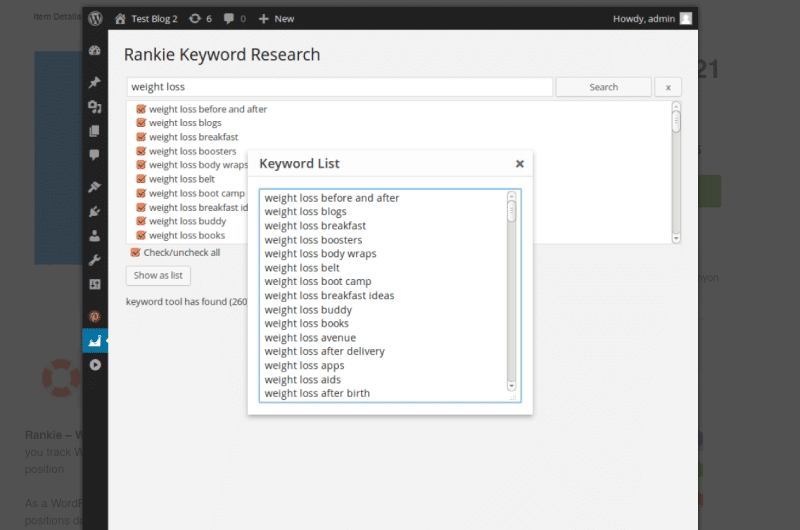Open the Plugins sidebar icon
The height and width of the screenshot is (530, 800).
click(95, 211)
